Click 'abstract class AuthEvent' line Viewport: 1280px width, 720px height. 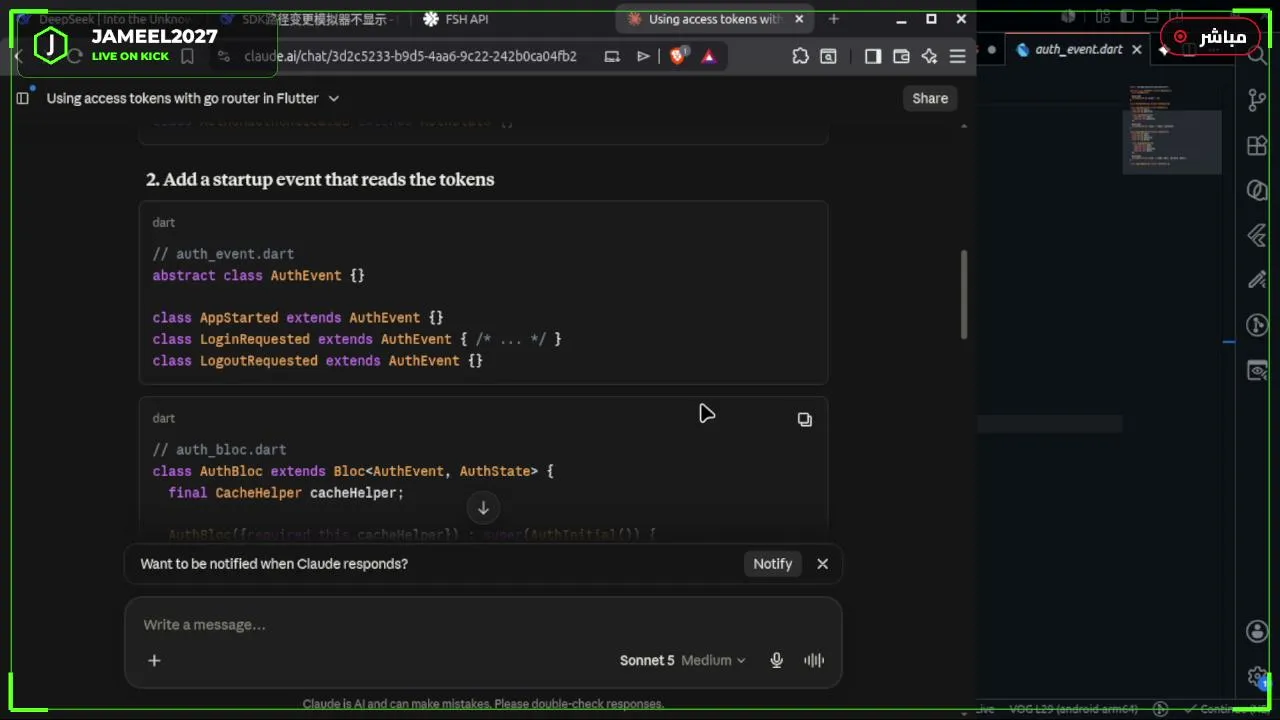pos(259,275)
